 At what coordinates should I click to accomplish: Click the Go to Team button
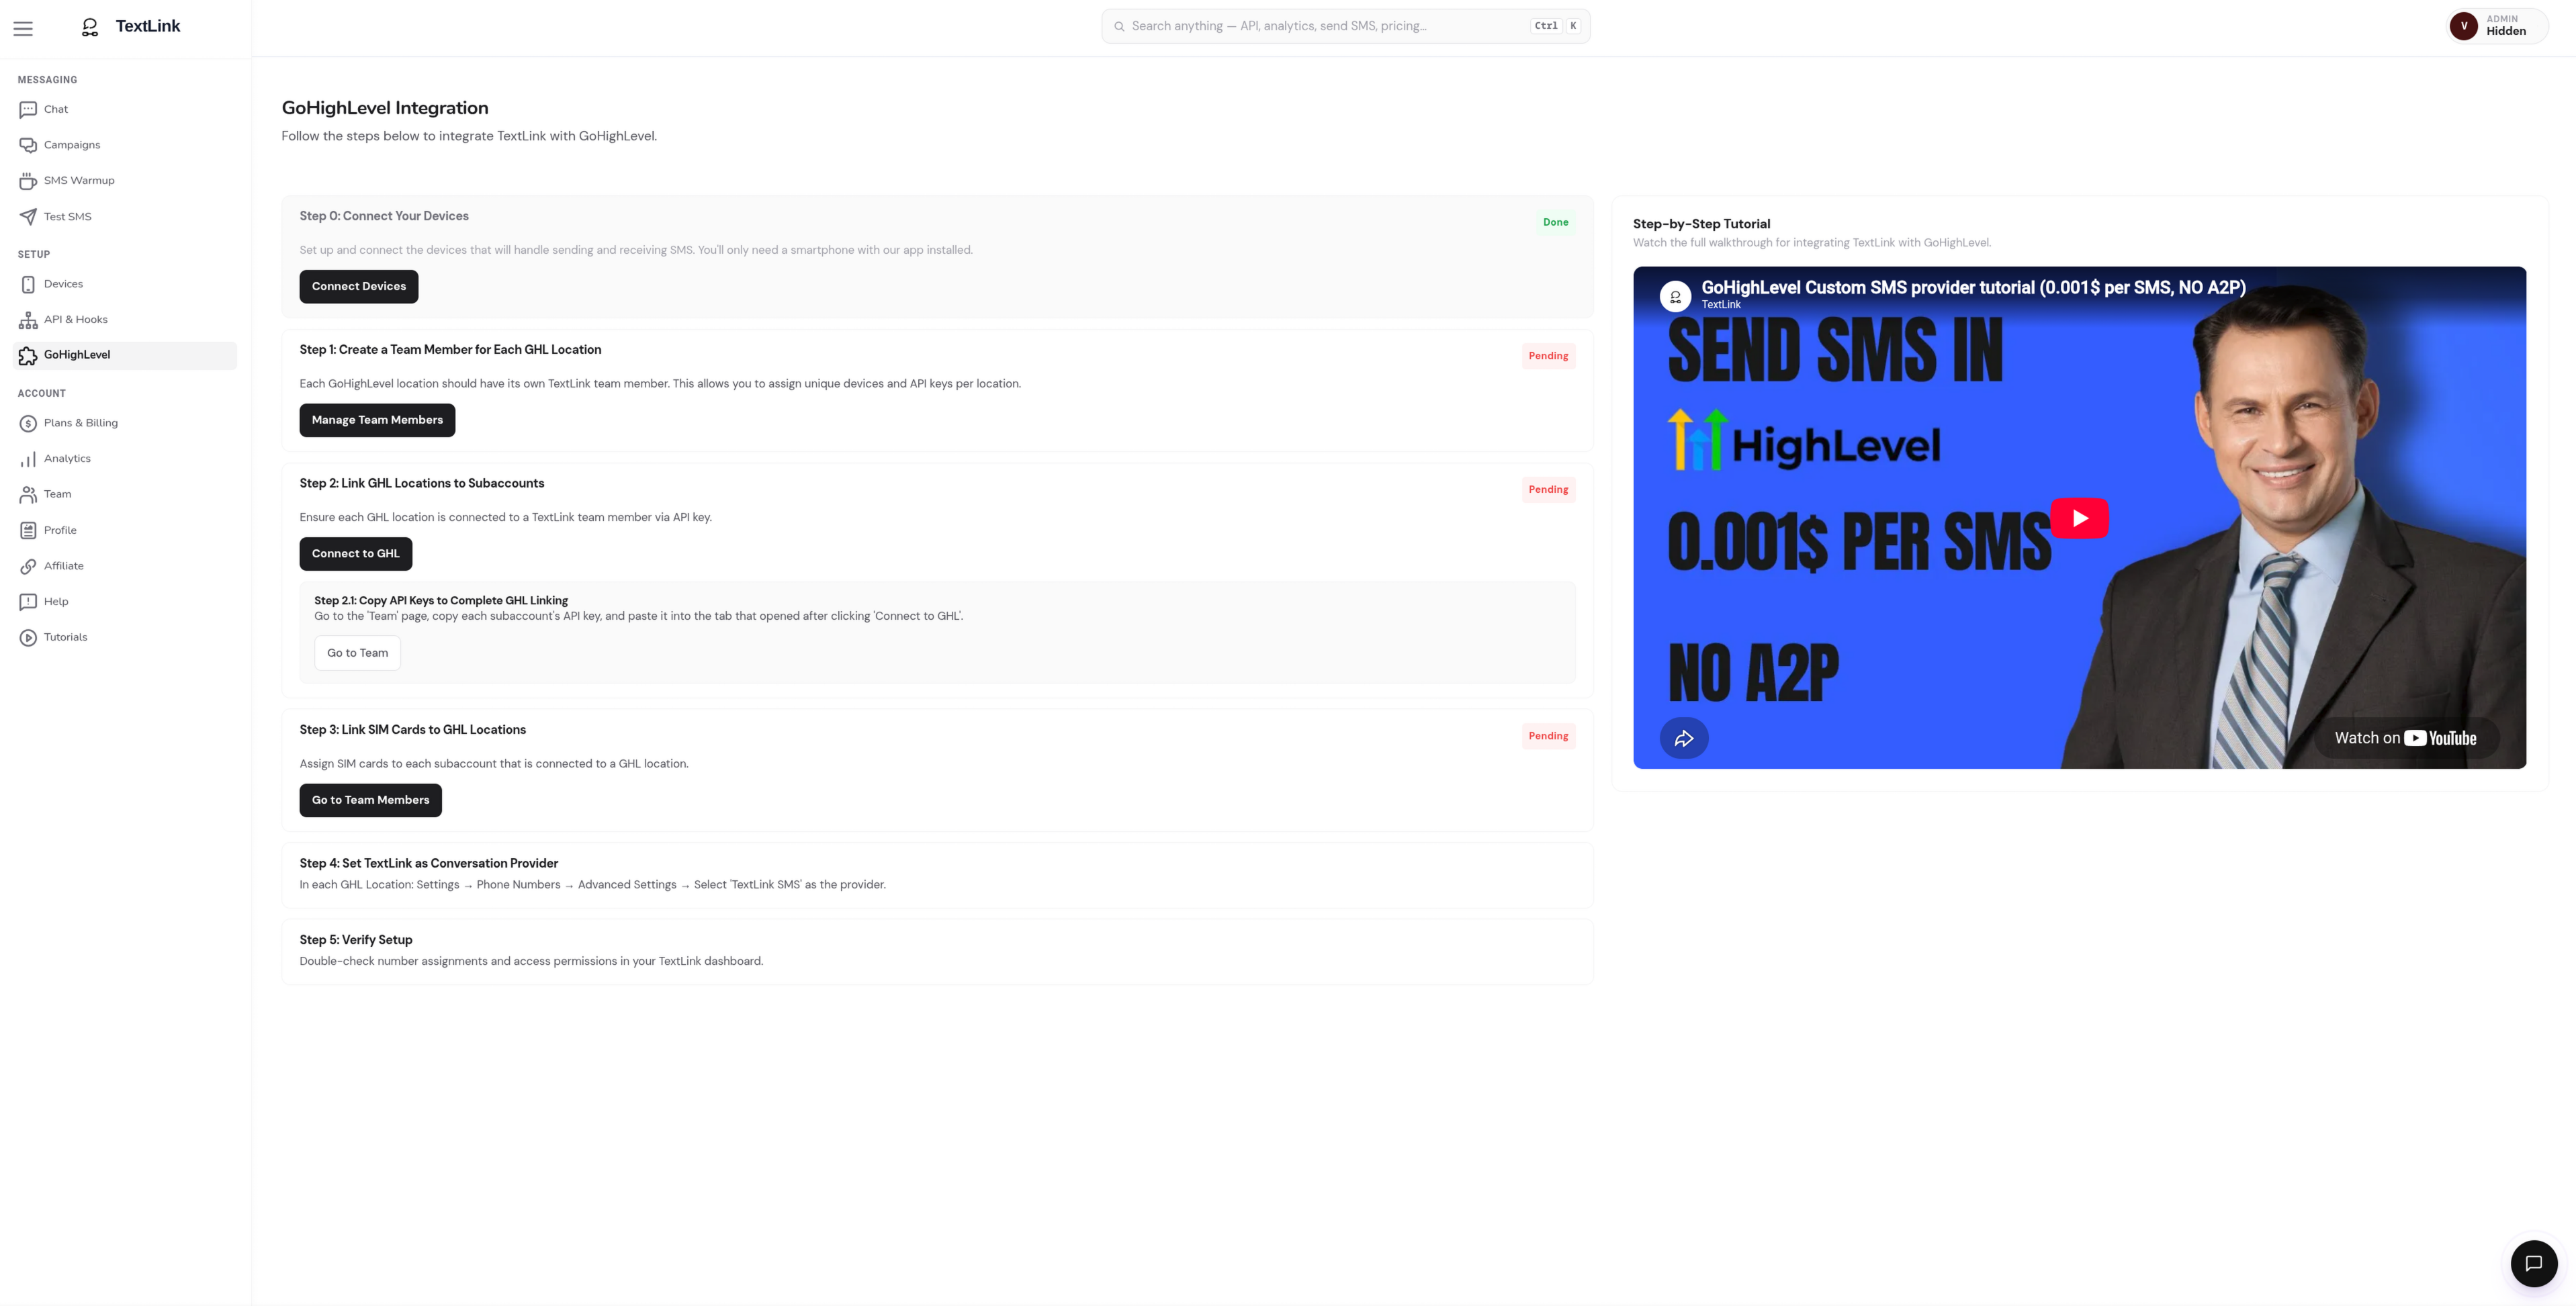(x=357, y=653)
